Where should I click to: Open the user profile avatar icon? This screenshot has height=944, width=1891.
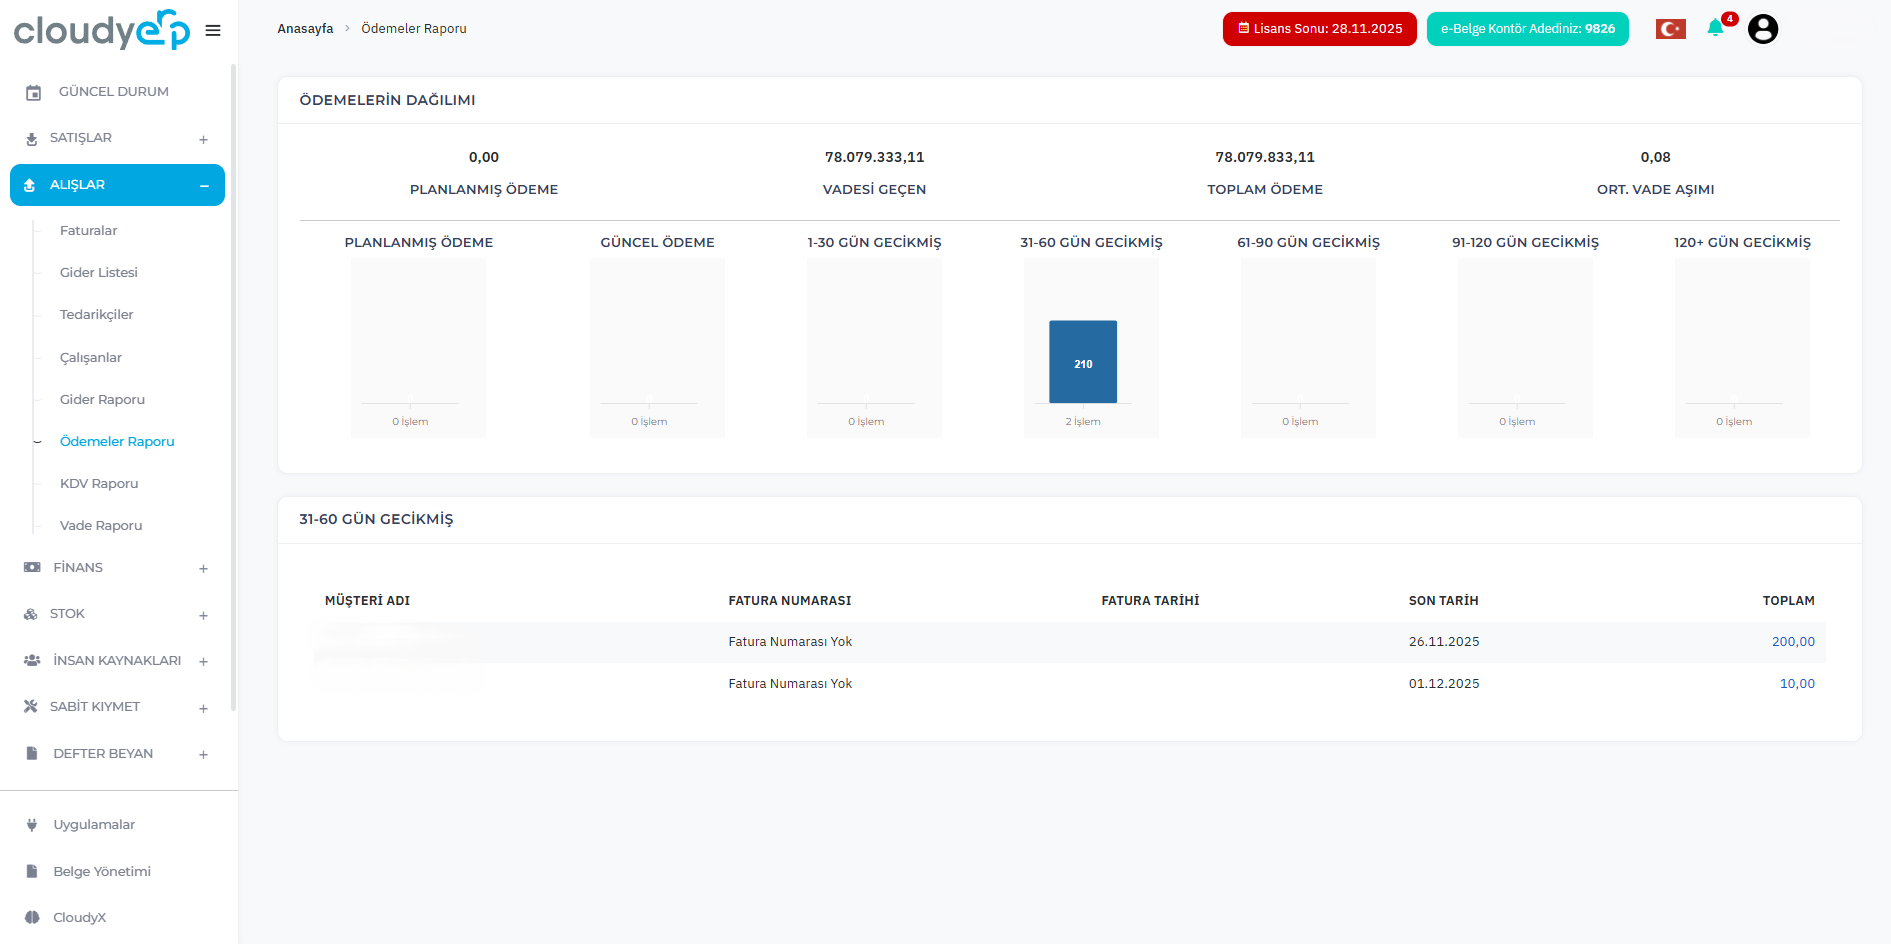click(x=1762, y=29)
